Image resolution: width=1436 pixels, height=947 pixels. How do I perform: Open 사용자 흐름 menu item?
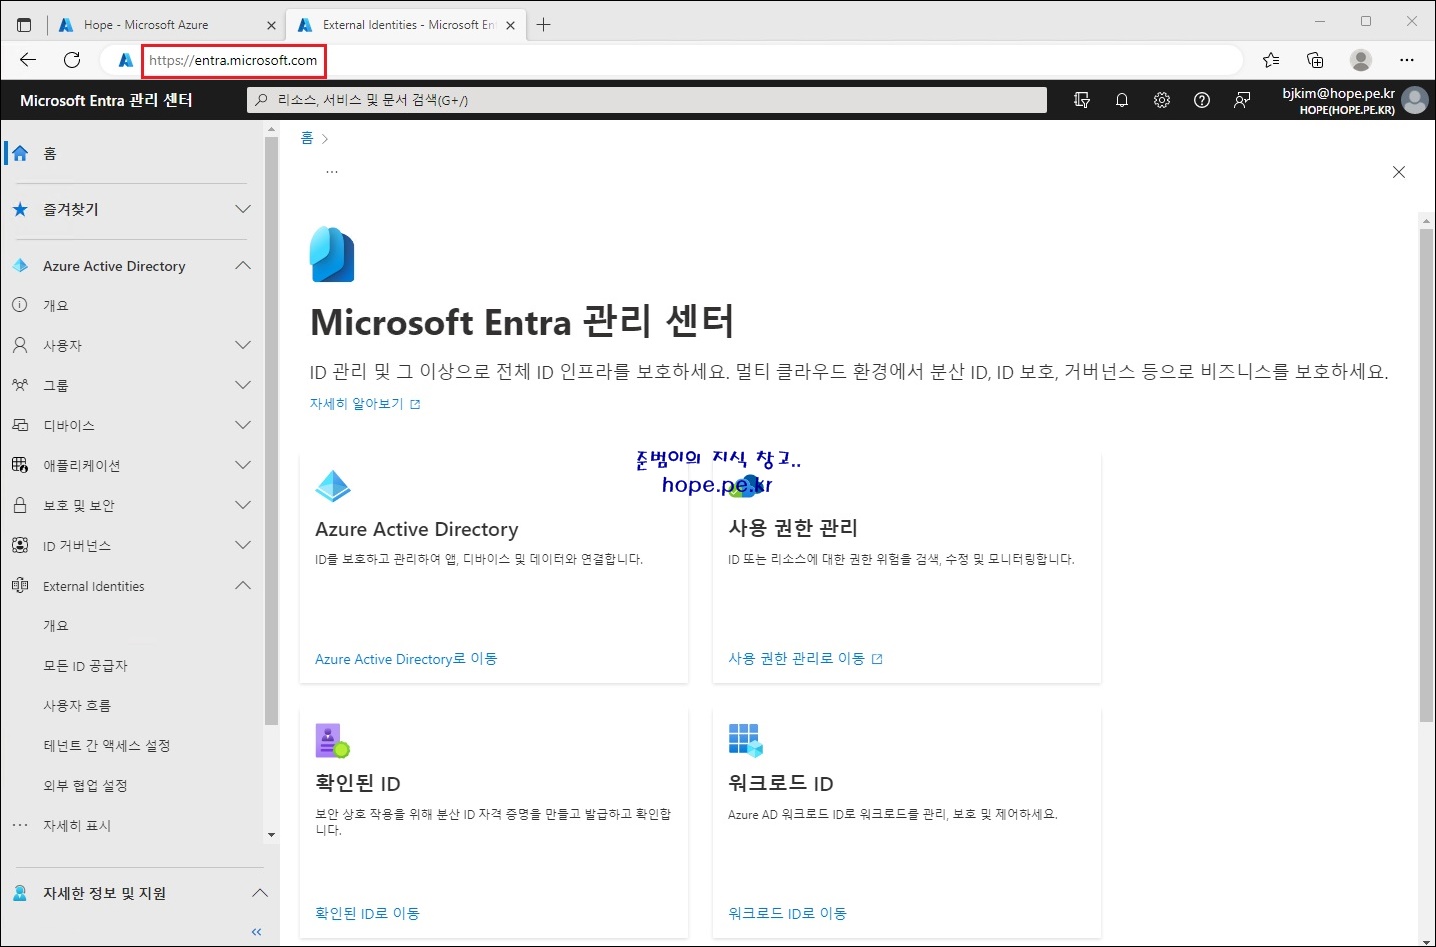click(77, 706)
